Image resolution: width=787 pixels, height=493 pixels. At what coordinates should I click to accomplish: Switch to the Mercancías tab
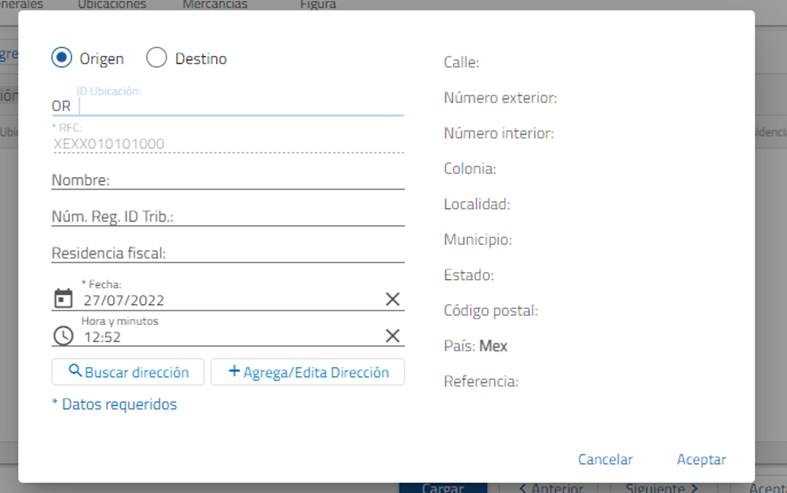pyautogui.click(x=215, y=5)
